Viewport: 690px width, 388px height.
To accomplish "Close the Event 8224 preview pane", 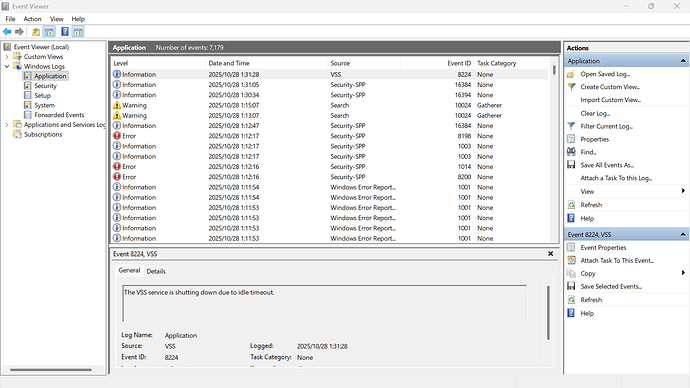I will pos(551,254).
